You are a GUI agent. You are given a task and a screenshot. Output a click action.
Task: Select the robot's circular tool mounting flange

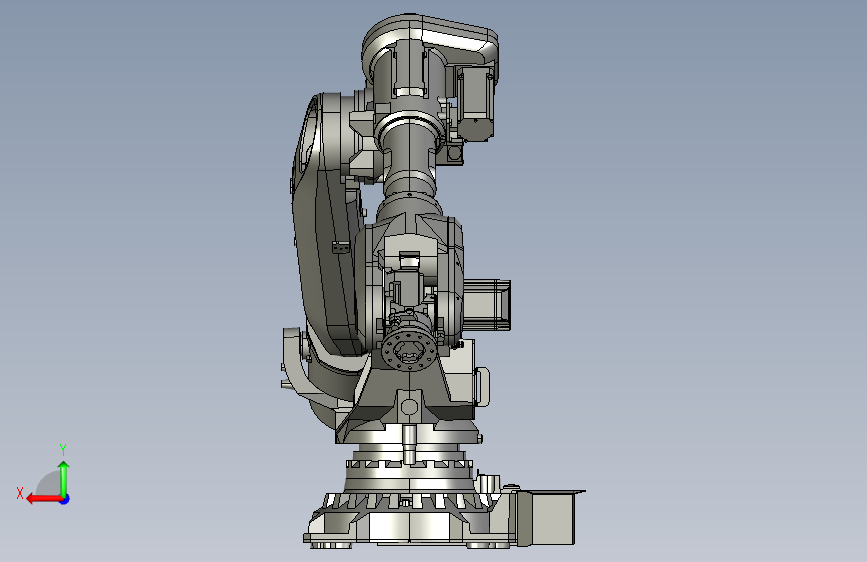409,350
